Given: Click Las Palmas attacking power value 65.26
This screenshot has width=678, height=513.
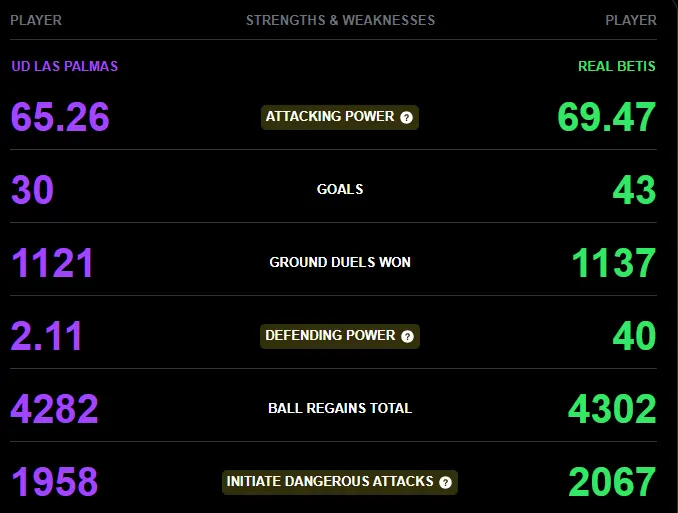Looking at the screenshot, I should 60,117.
